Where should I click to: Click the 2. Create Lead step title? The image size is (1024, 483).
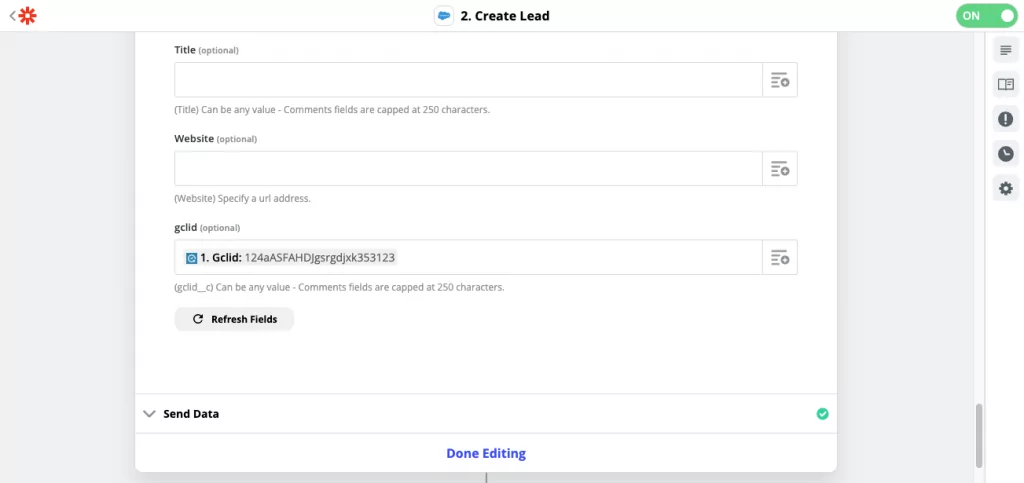(x=505, y=16)
